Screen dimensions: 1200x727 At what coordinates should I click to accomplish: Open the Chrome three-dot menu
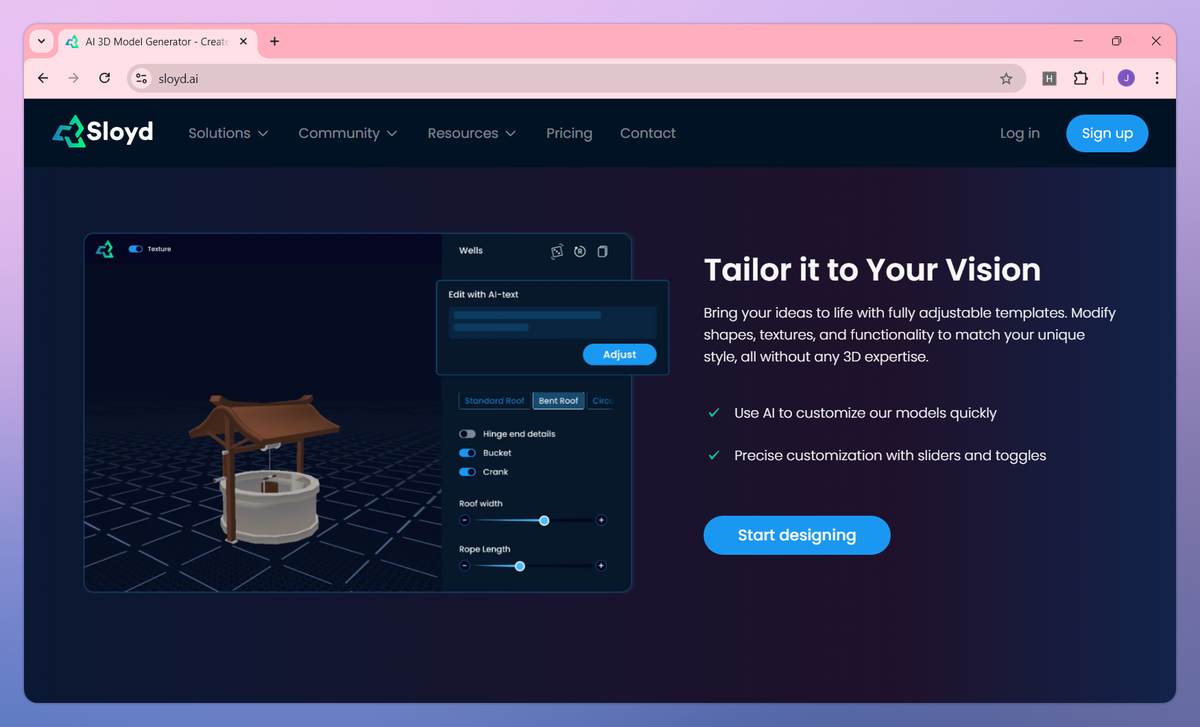(x=1157, y=78)
